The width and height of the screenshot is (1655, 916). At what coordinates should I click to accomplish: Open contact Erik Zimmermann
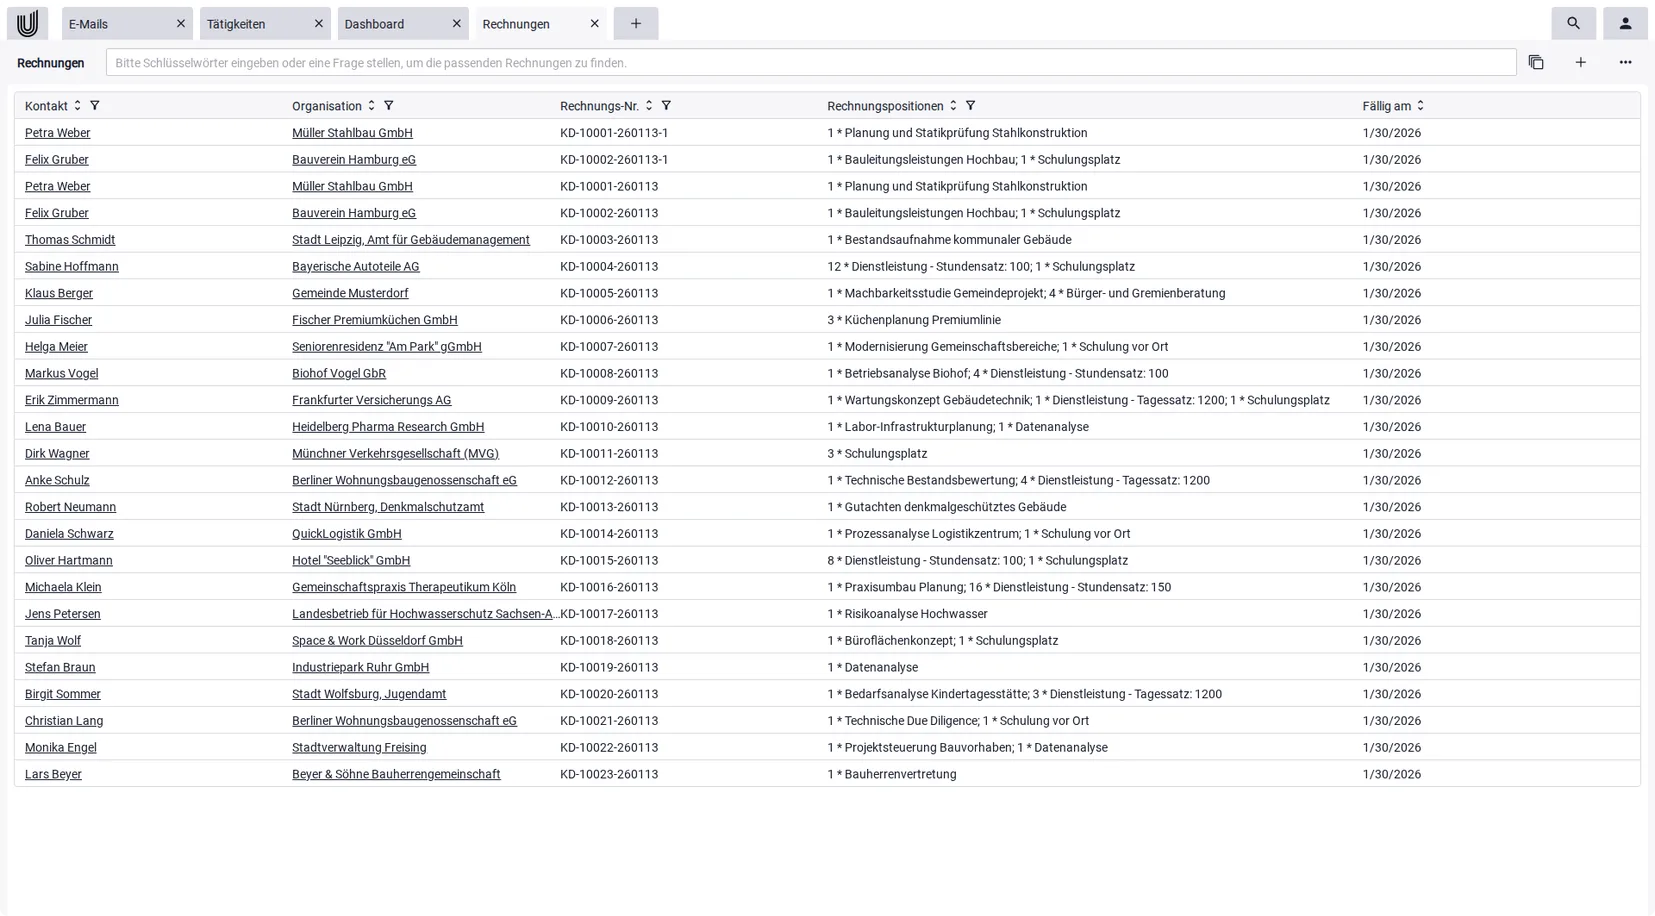click(72, 400)
